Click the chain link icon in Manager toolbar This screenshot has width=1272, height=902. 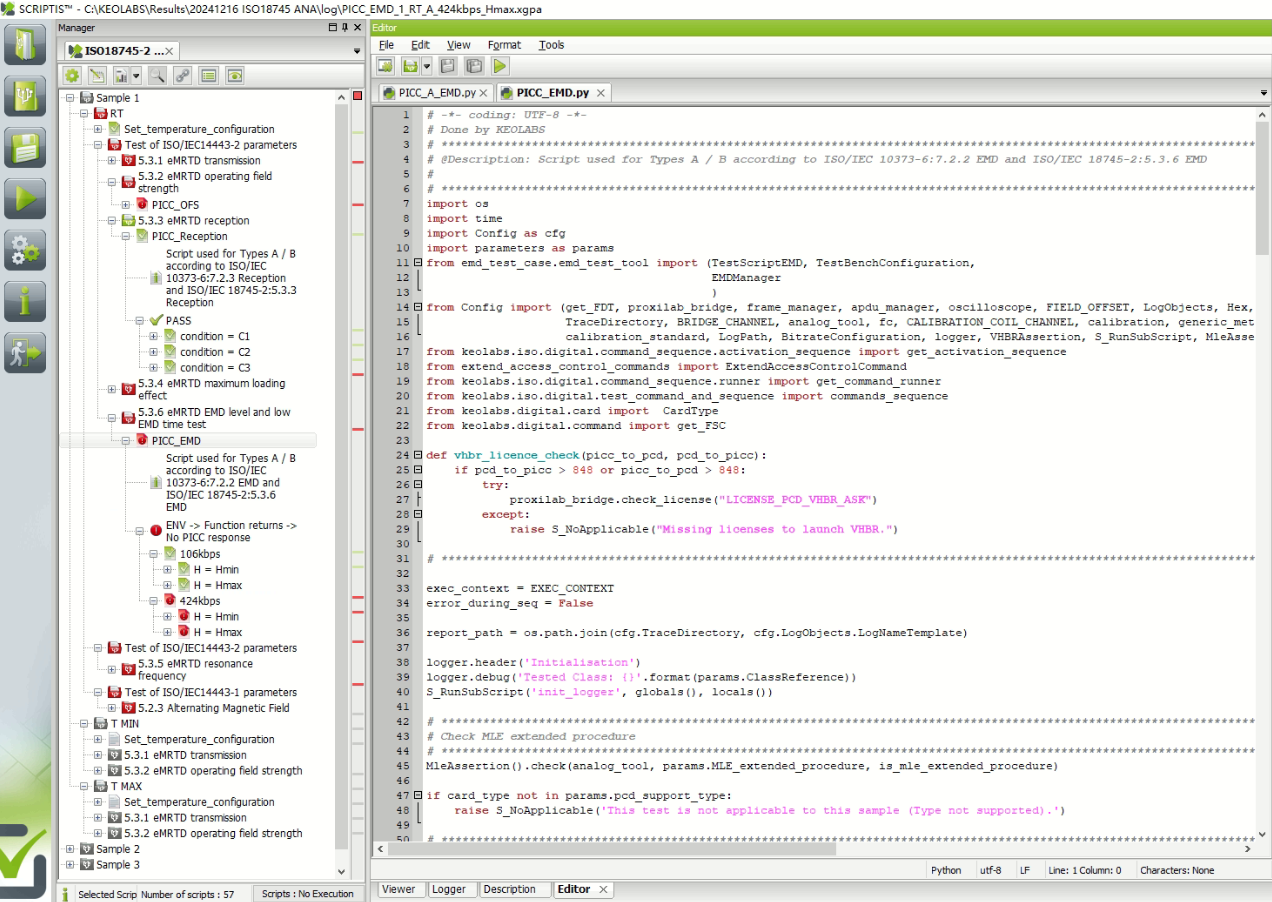(x=182, y=75)
